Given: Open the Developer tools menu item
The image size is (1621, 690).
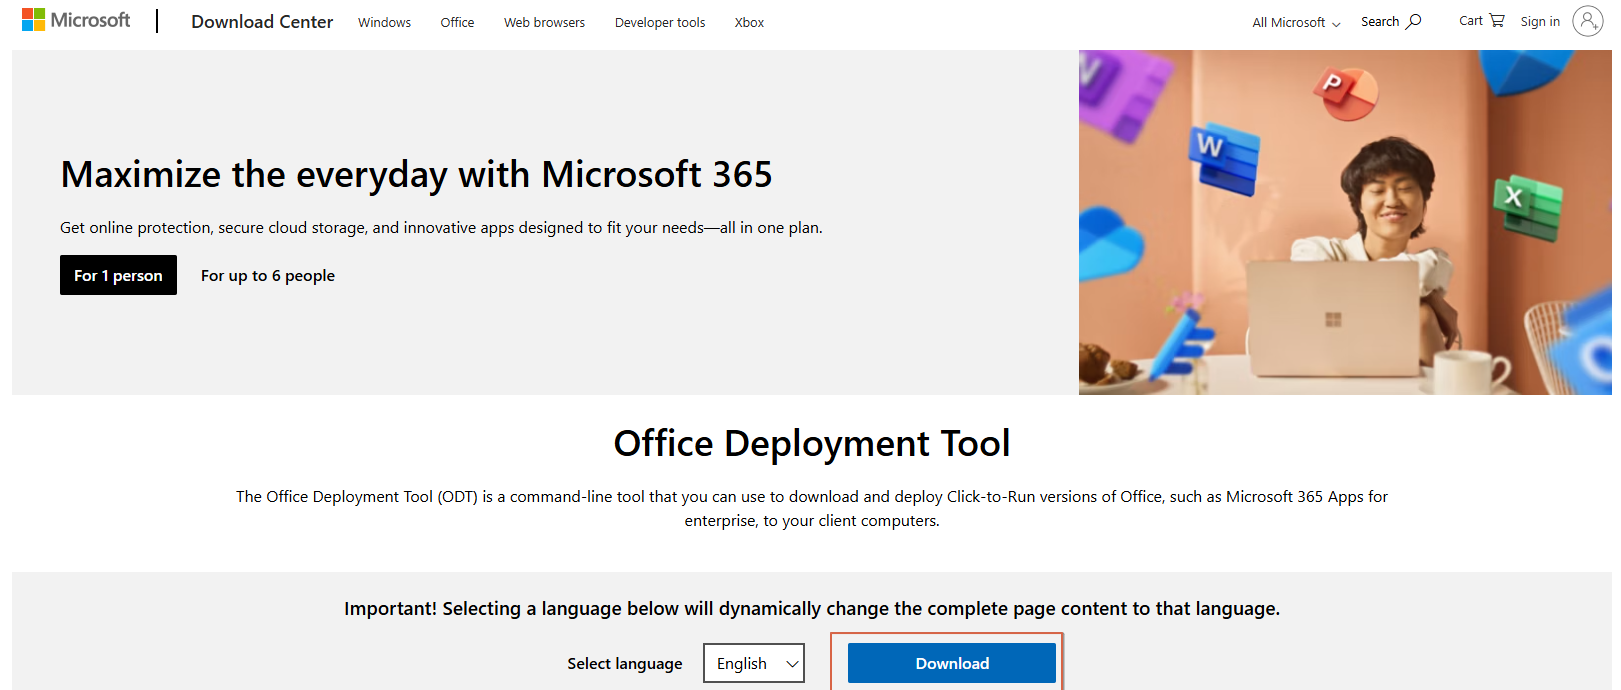Looking at the screenshot, I should pyautogui.click(x=660, y=22).
